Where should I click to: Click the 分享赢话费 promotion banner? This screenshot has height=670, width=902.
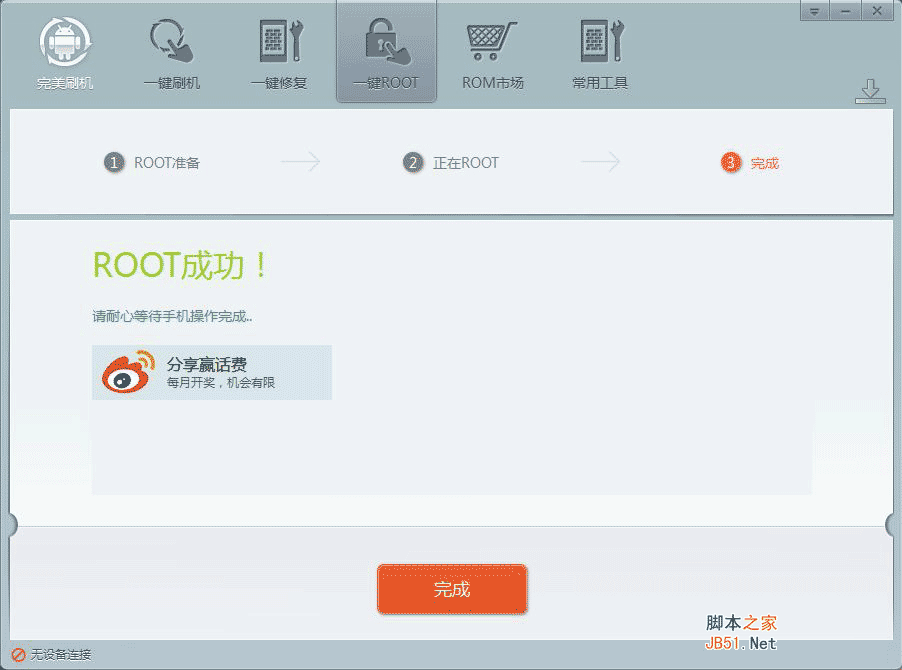click(212, 372)
